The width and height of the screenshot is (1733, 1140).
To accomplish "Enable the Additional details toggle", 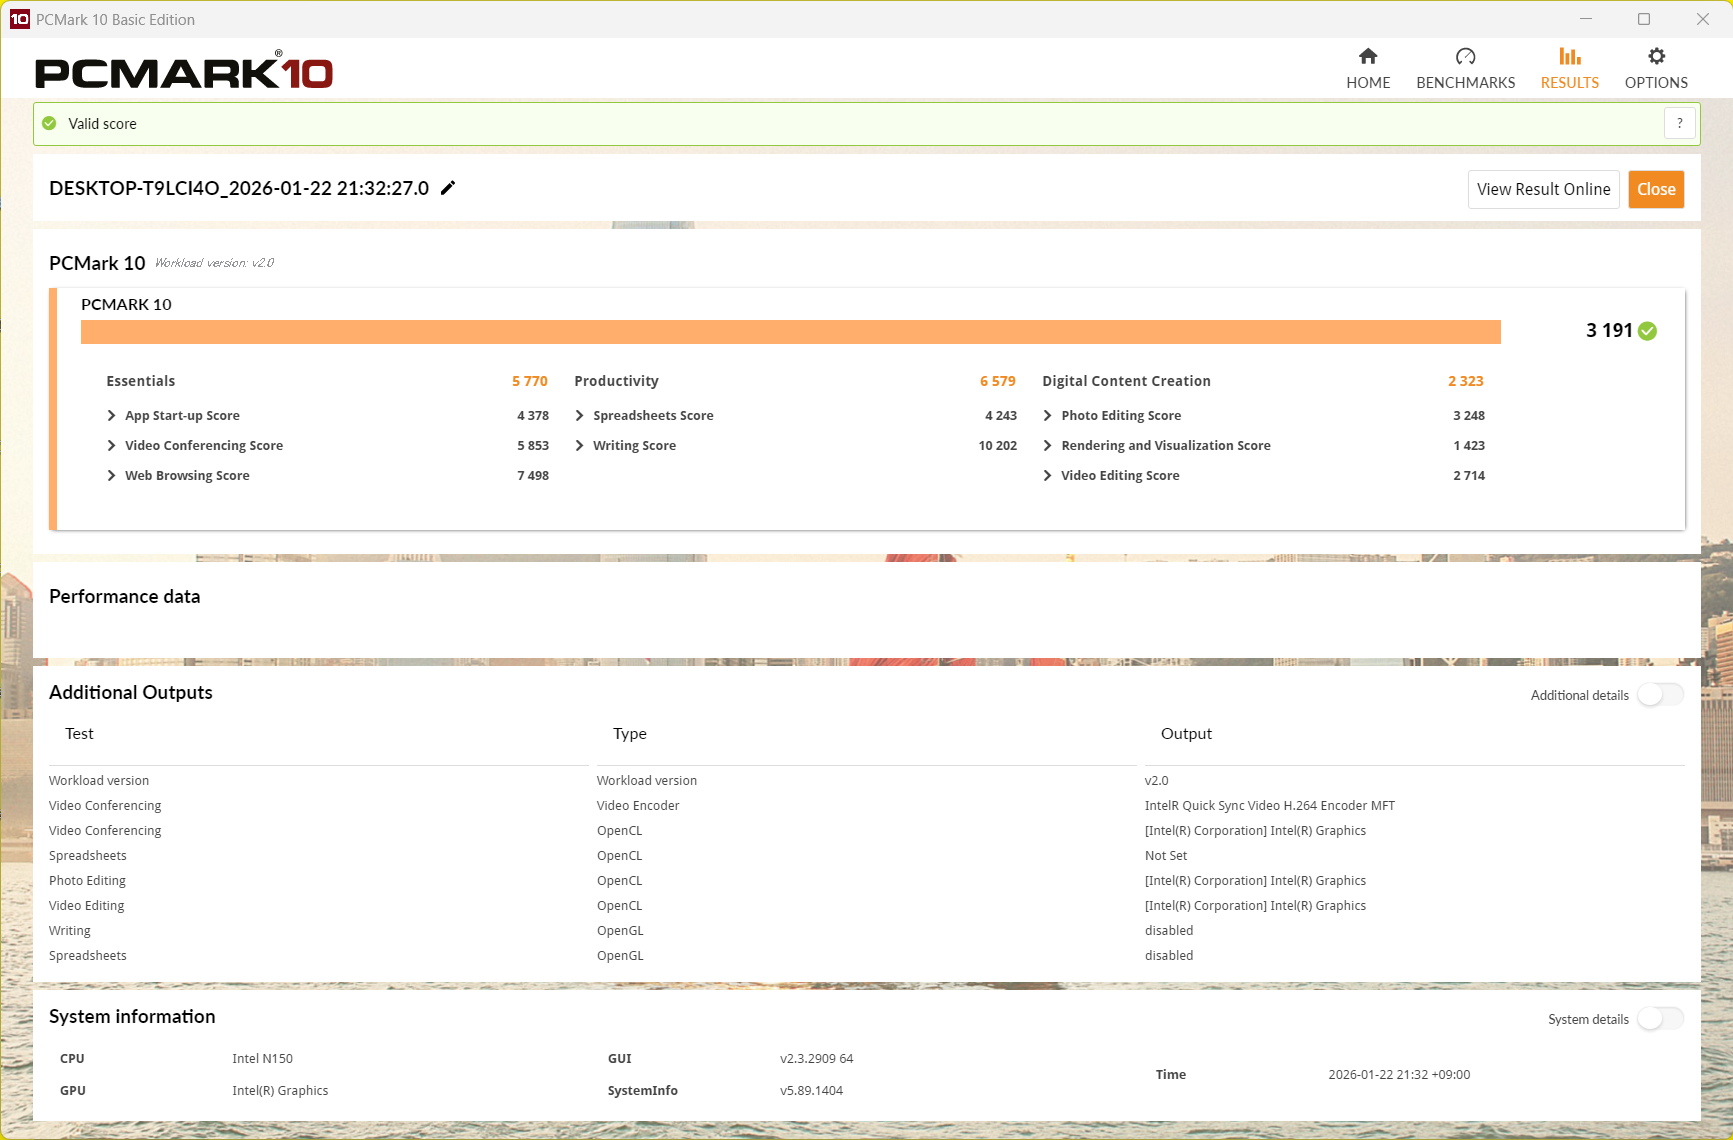I will [x=1660, y=695].
